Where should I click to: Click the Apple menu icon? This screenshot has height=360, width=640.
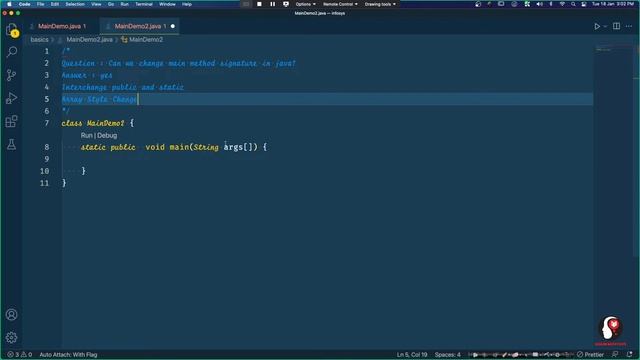coord(9,4)
